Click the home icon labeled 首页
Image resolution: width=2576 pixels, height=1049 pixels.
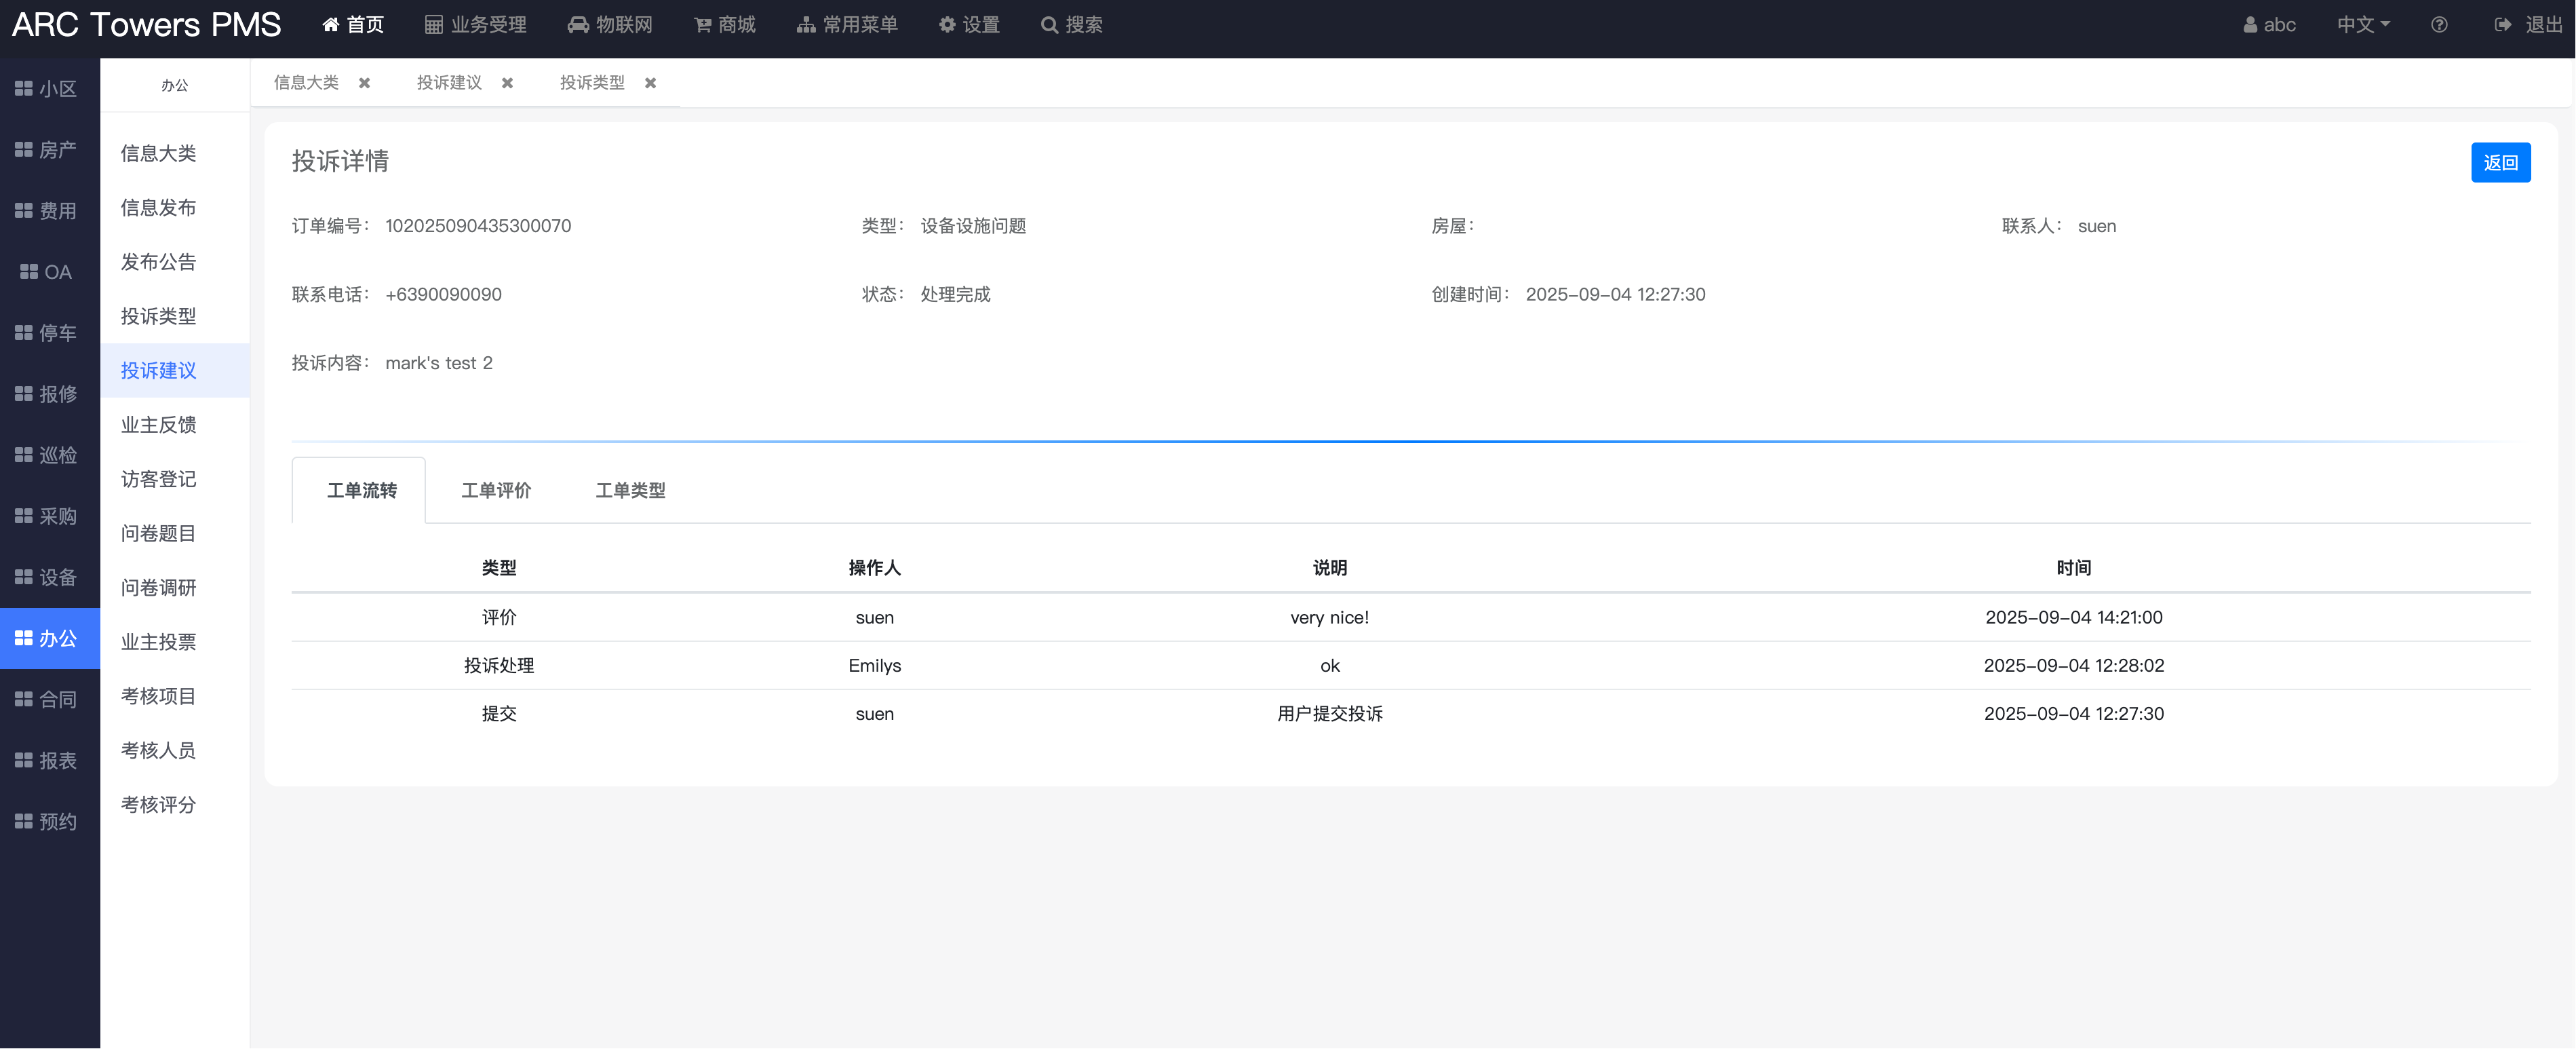331,25
